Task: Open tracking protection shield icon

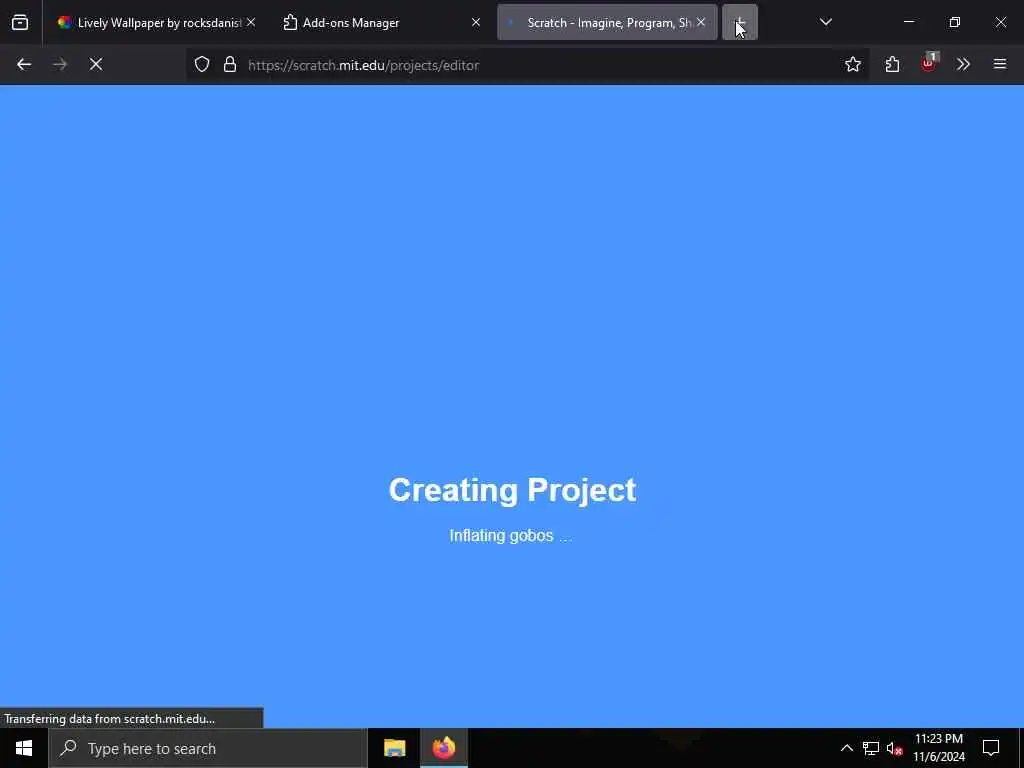Action: (x=202, y=65)
